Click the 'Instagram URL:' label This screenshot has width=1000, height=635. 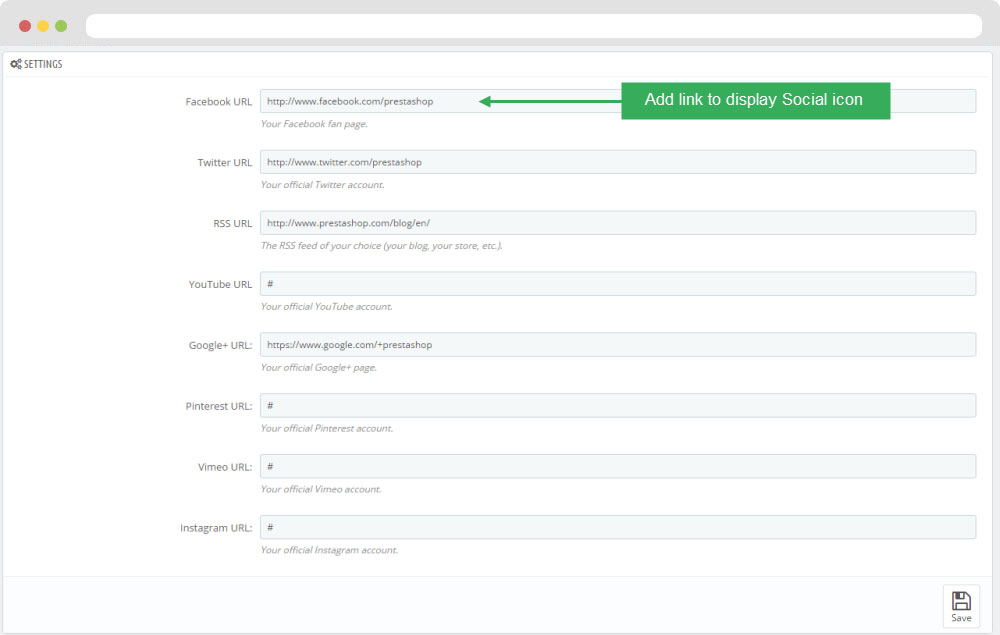tap(216, 528)
